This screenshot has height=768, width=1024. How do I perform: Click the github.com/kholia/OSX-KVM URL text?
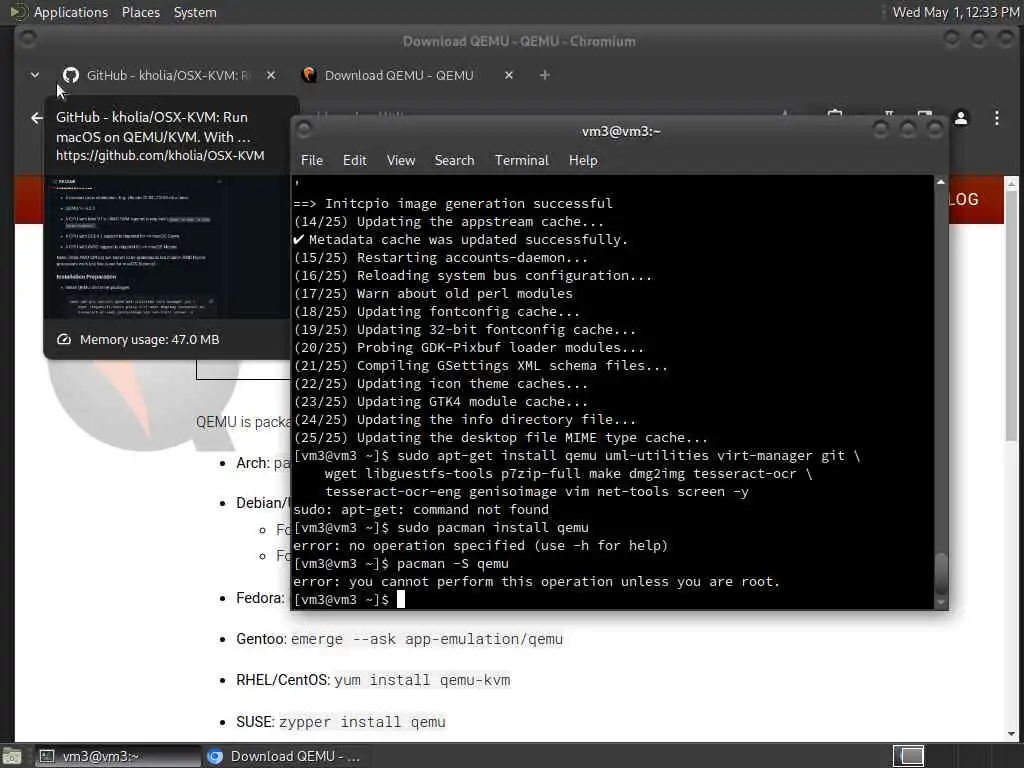(x=160, y=155)
